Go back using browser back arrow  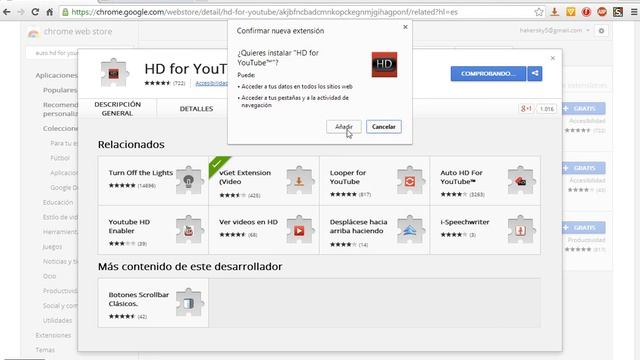pyautogui.click(x=7, y=12)
